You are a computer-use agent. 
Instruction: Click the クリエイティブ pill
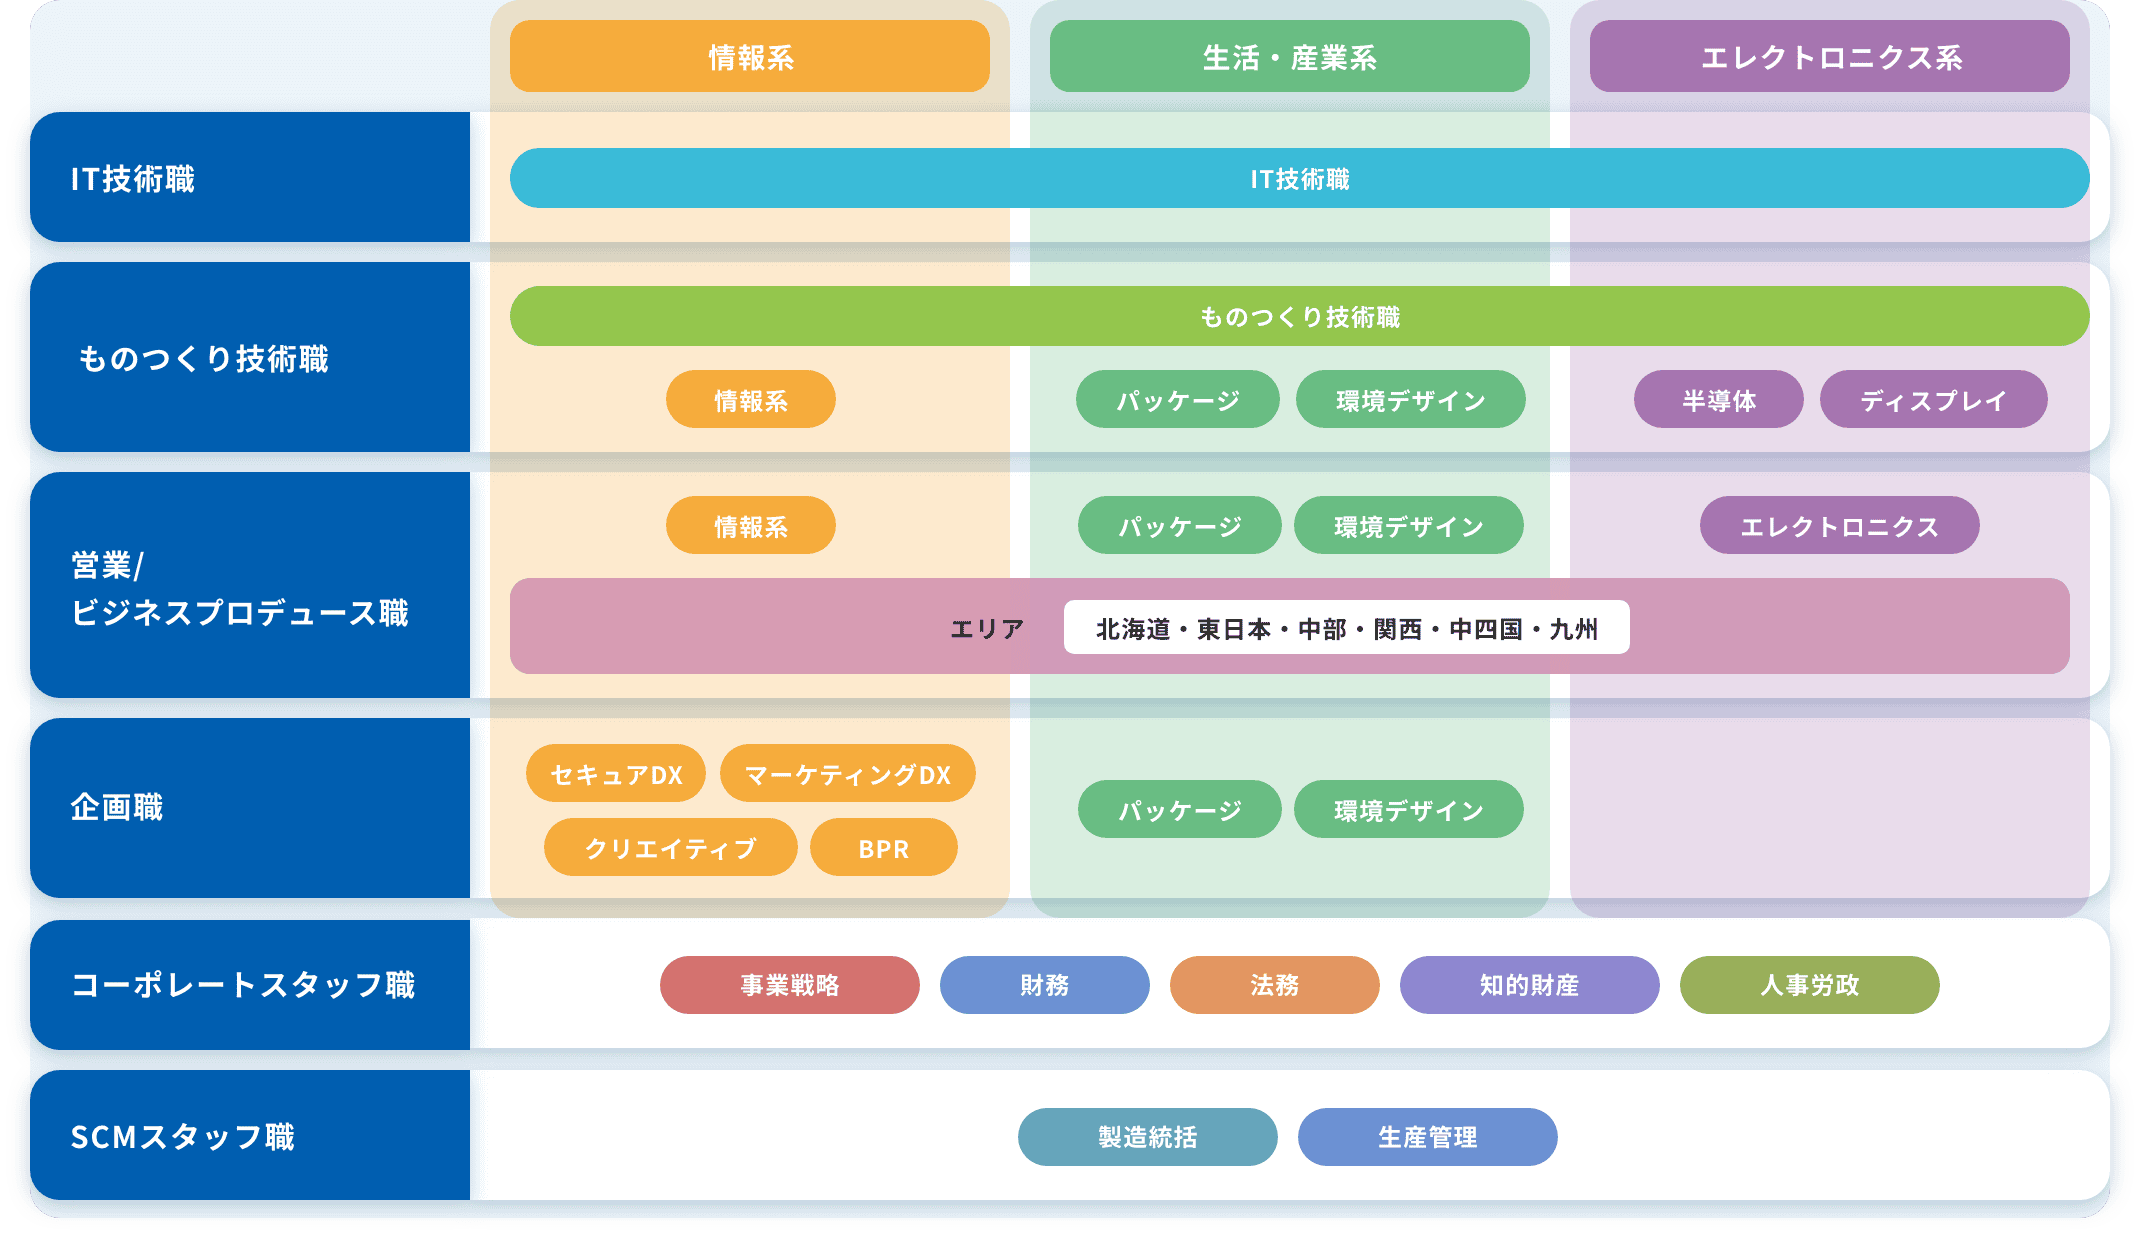click(670, 848)
